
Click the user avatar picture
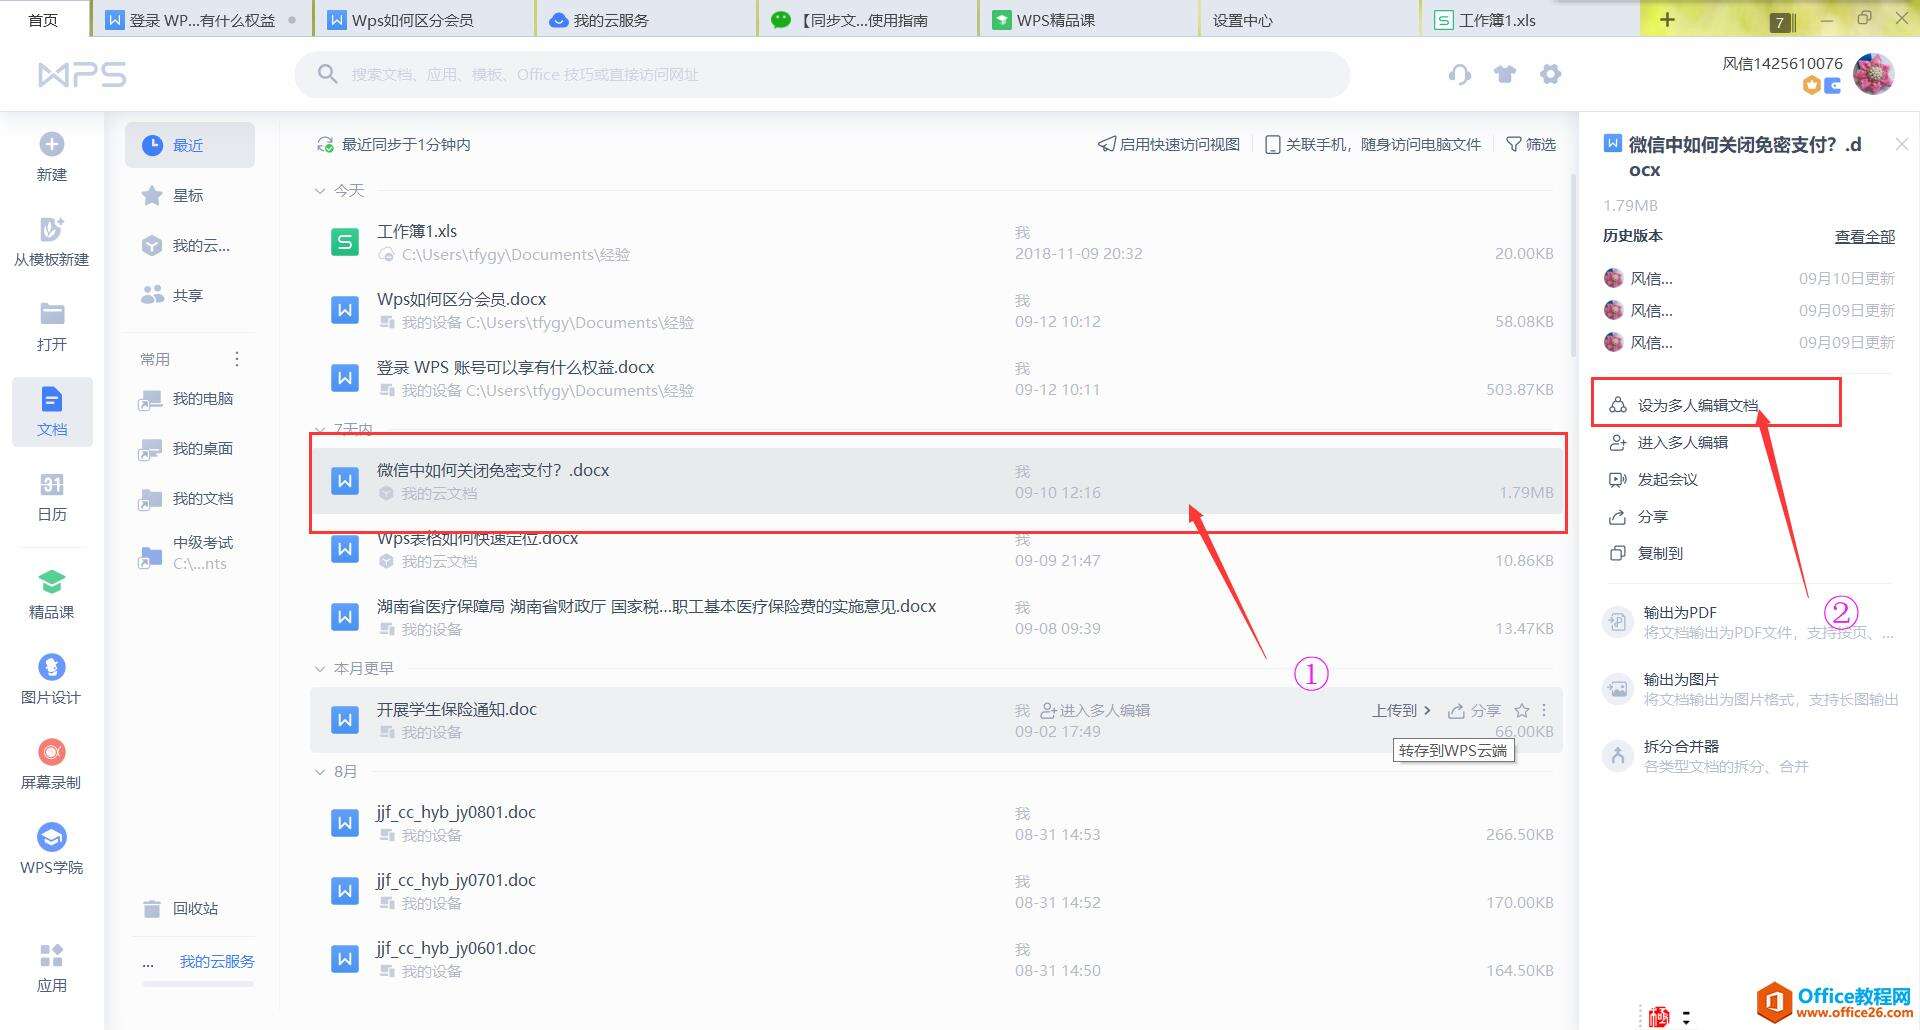(x=1873, y=74)
